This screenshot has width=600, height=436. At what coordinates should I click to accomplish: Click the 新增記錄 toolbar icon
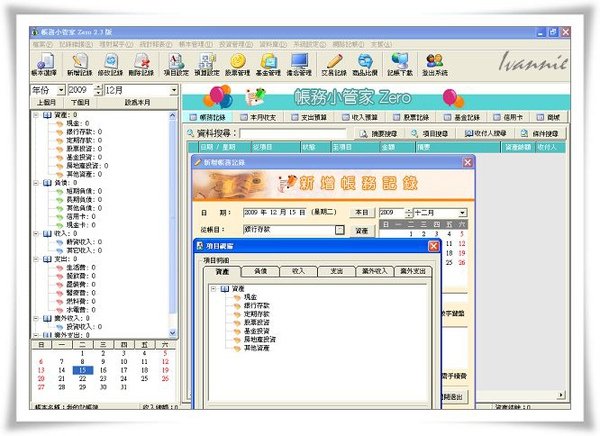coord(80,64)
